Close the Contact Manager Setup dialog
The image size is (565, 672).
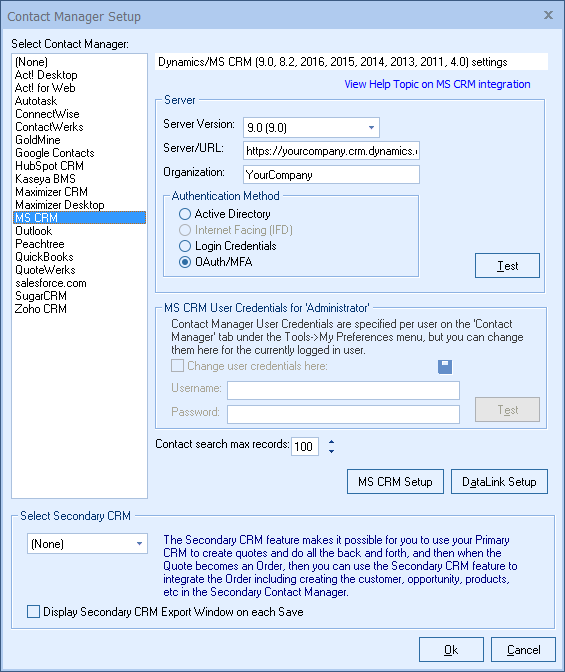(x=548, y=15)
